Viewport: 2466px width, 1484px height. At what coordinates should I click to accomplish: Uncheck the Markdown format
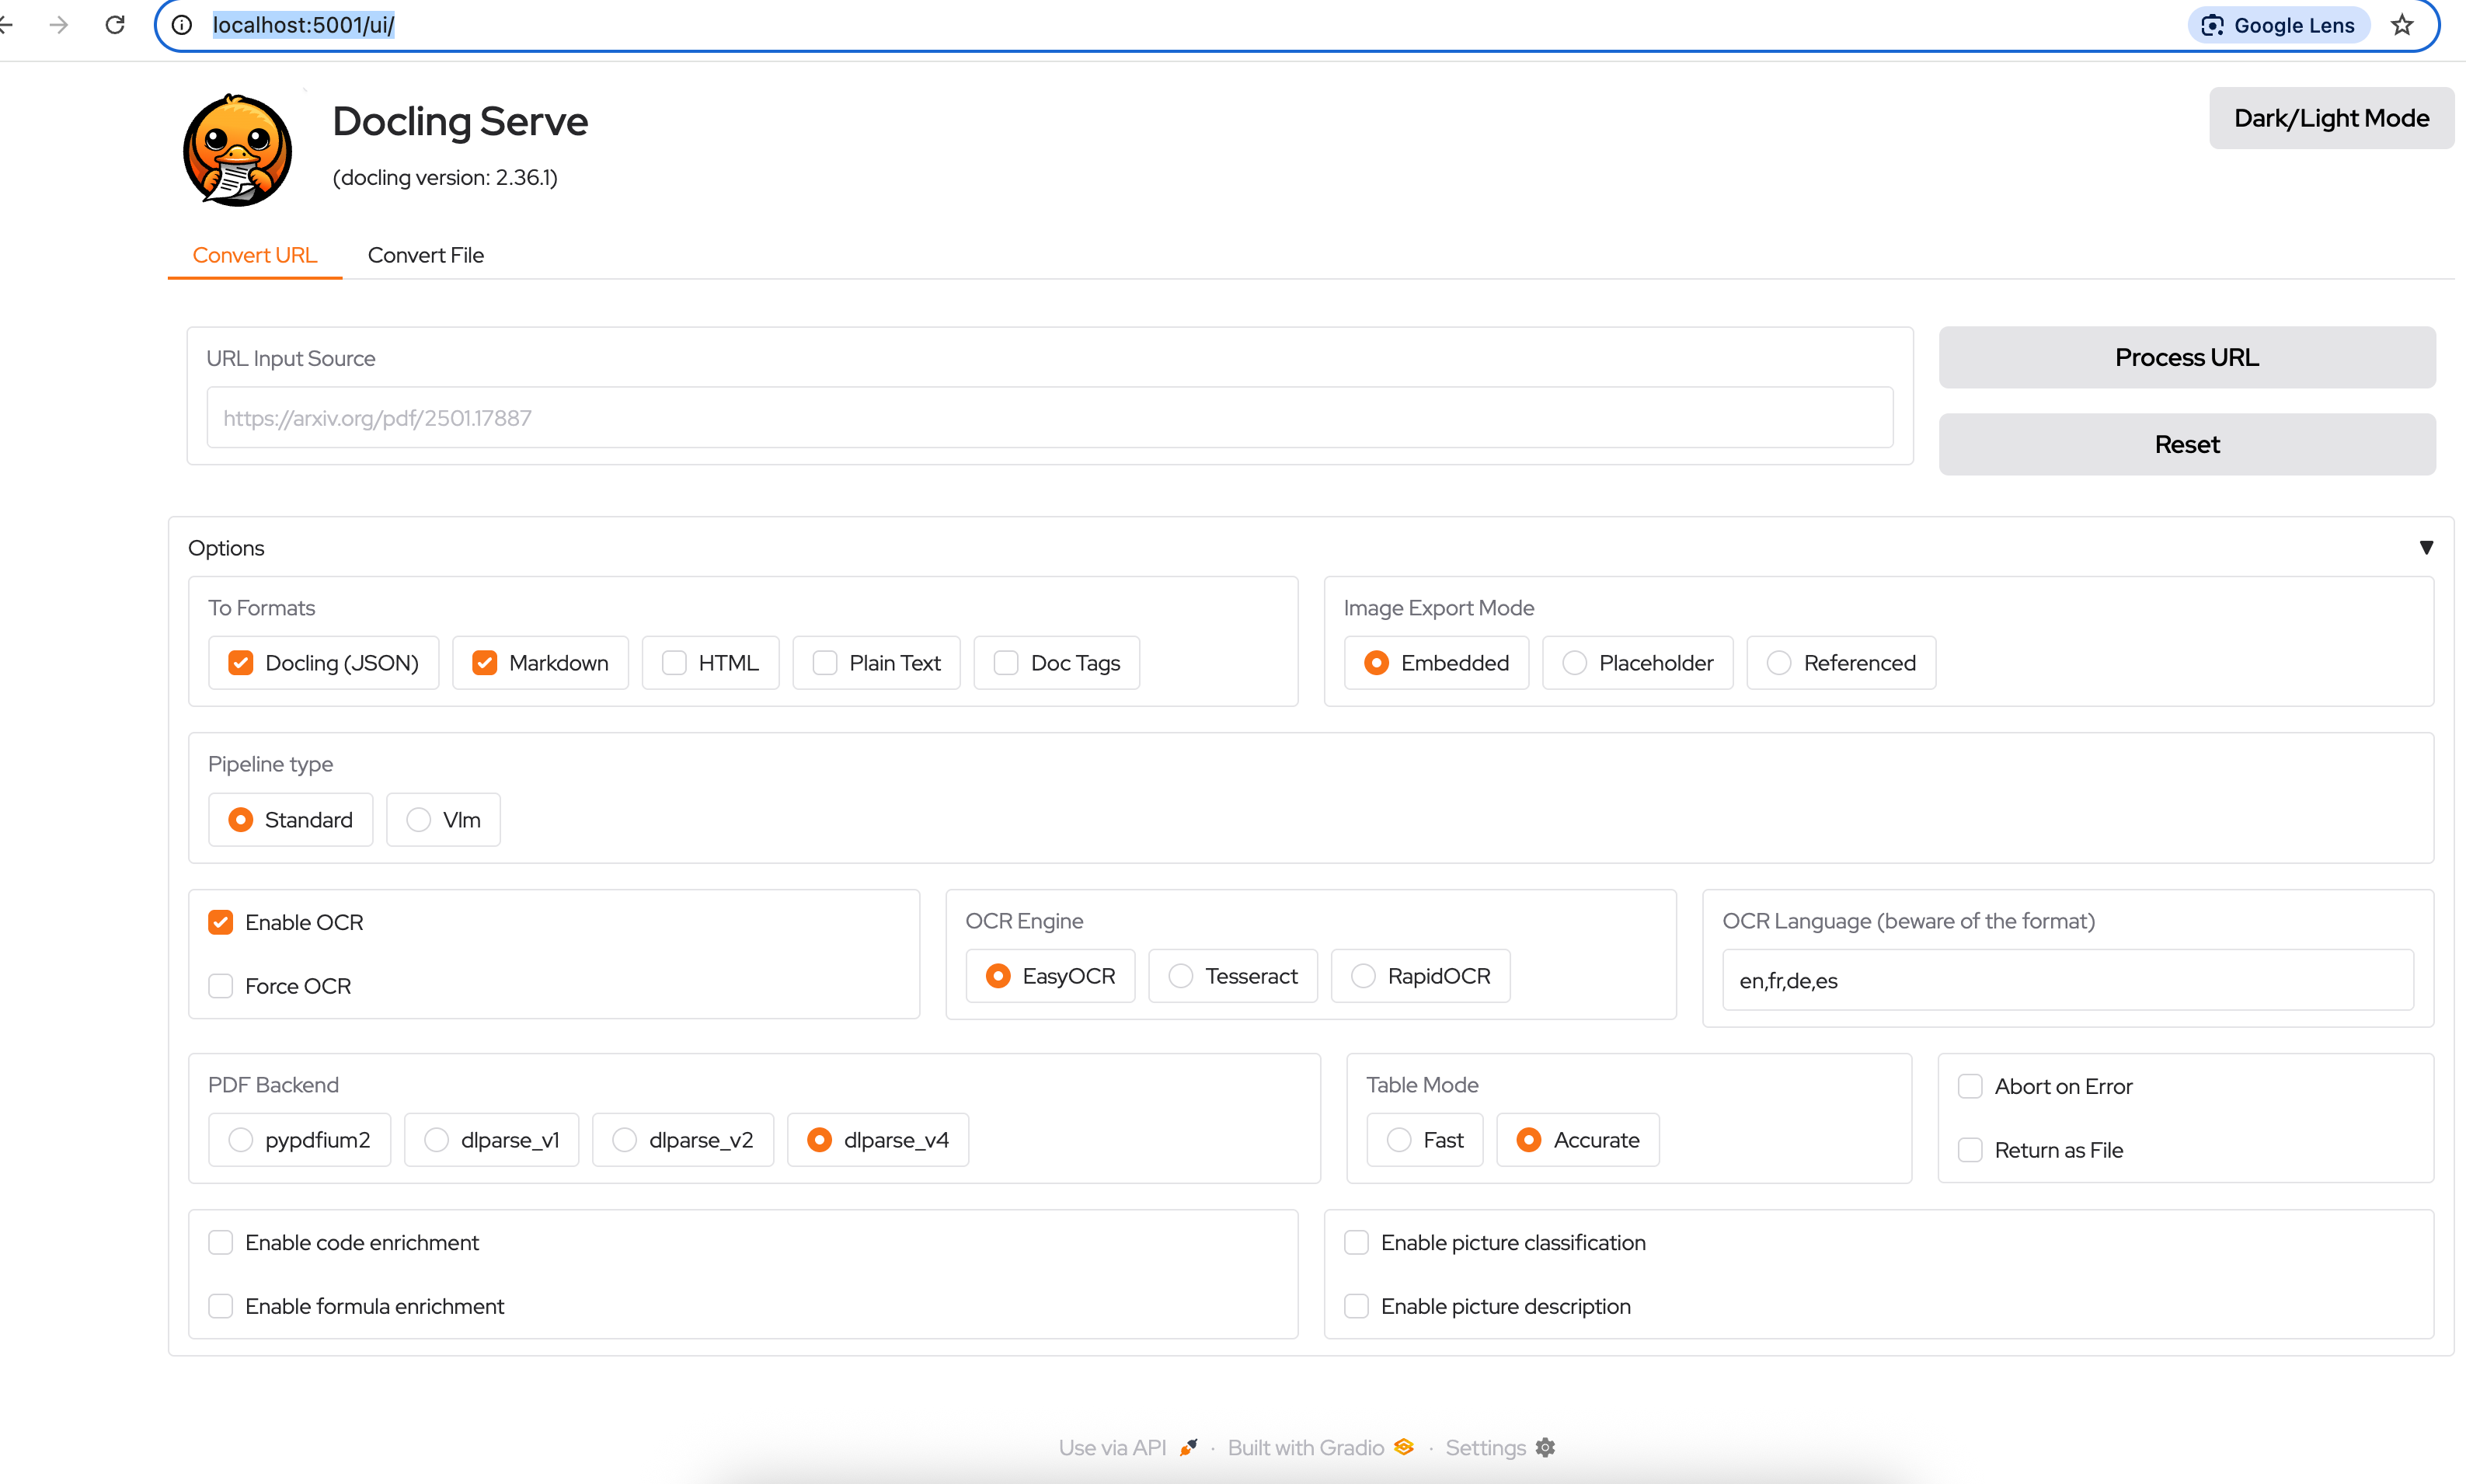(x=485, y=663)
